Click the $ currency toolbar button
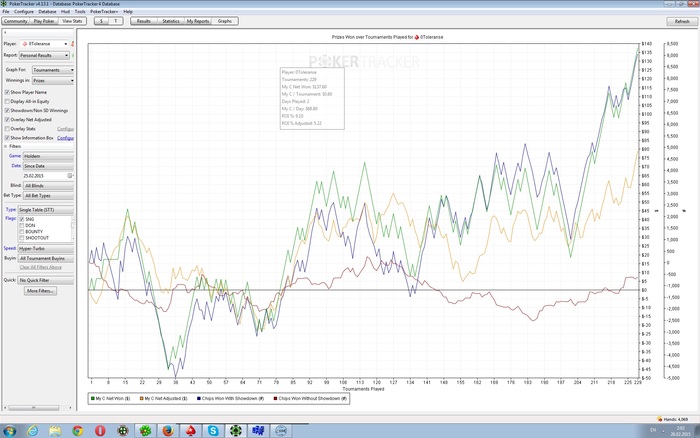Screen dimensions: 700x438 coord(101,20)
